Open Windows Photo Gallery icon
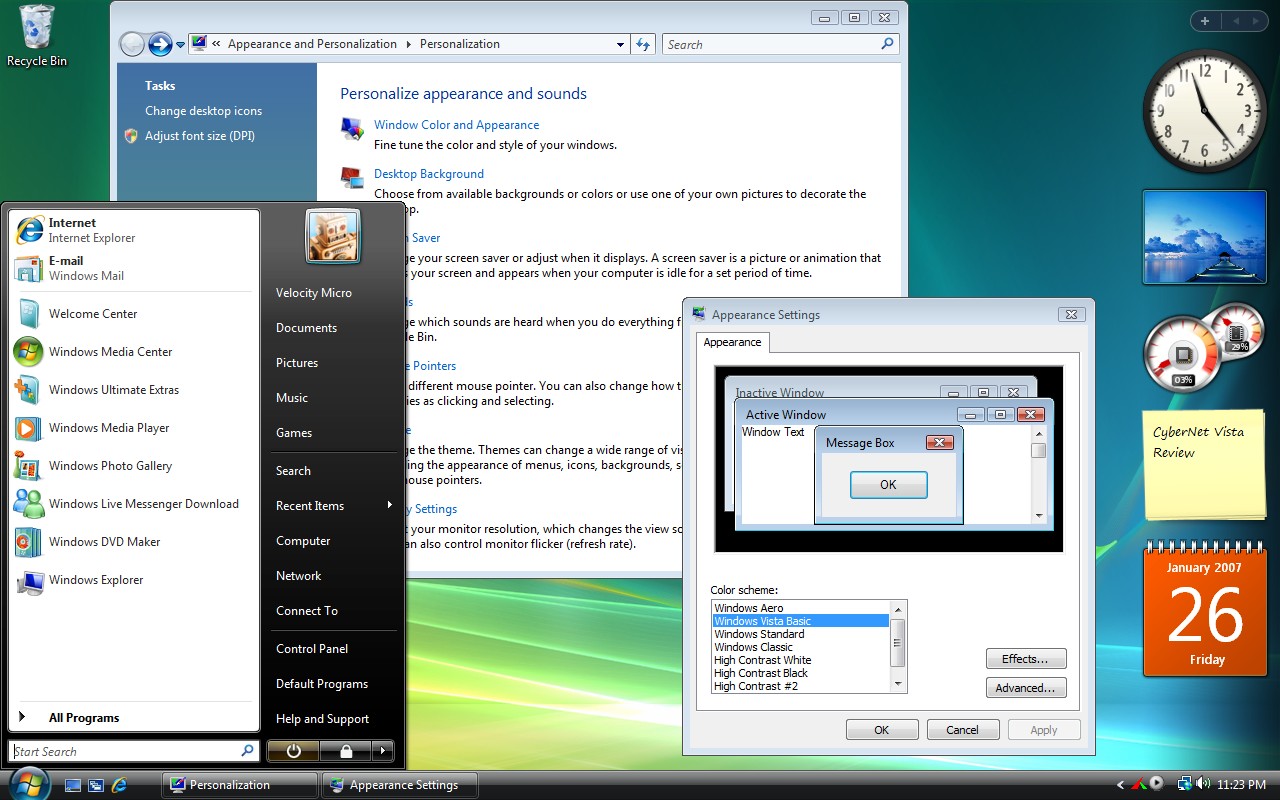 point(29,466)
